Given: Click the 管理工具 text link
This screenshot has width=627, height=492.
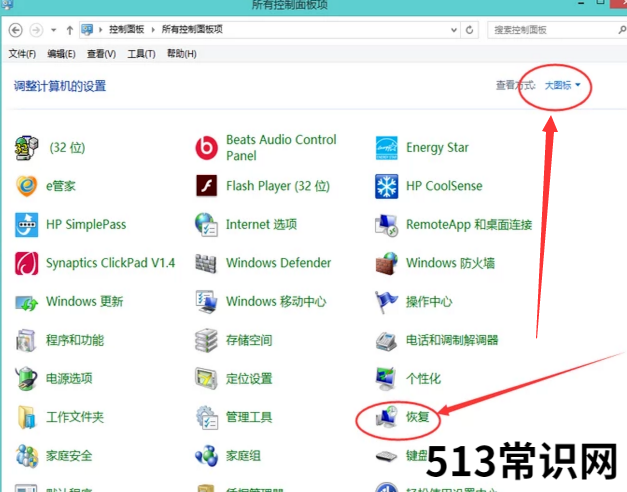Looking at the screenshot, I should (249, 417).
